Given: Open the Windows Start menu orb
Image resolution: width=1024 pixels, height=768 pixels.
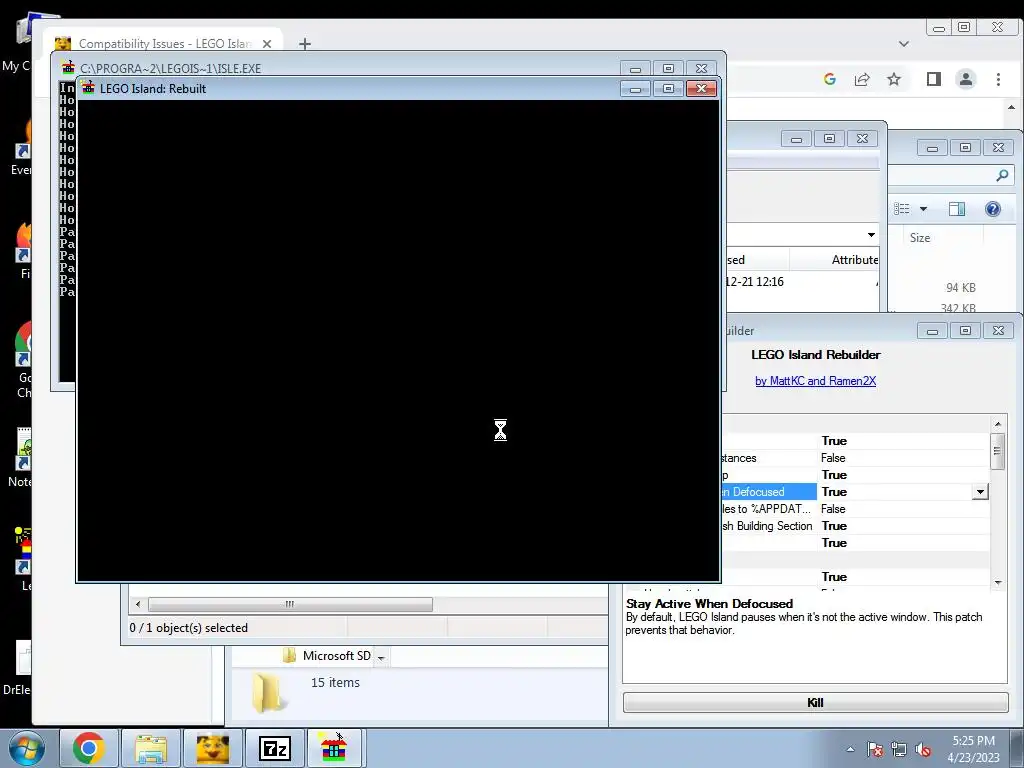Looking at the screenshot, I should pyautogui.click(x=27, y=748).
